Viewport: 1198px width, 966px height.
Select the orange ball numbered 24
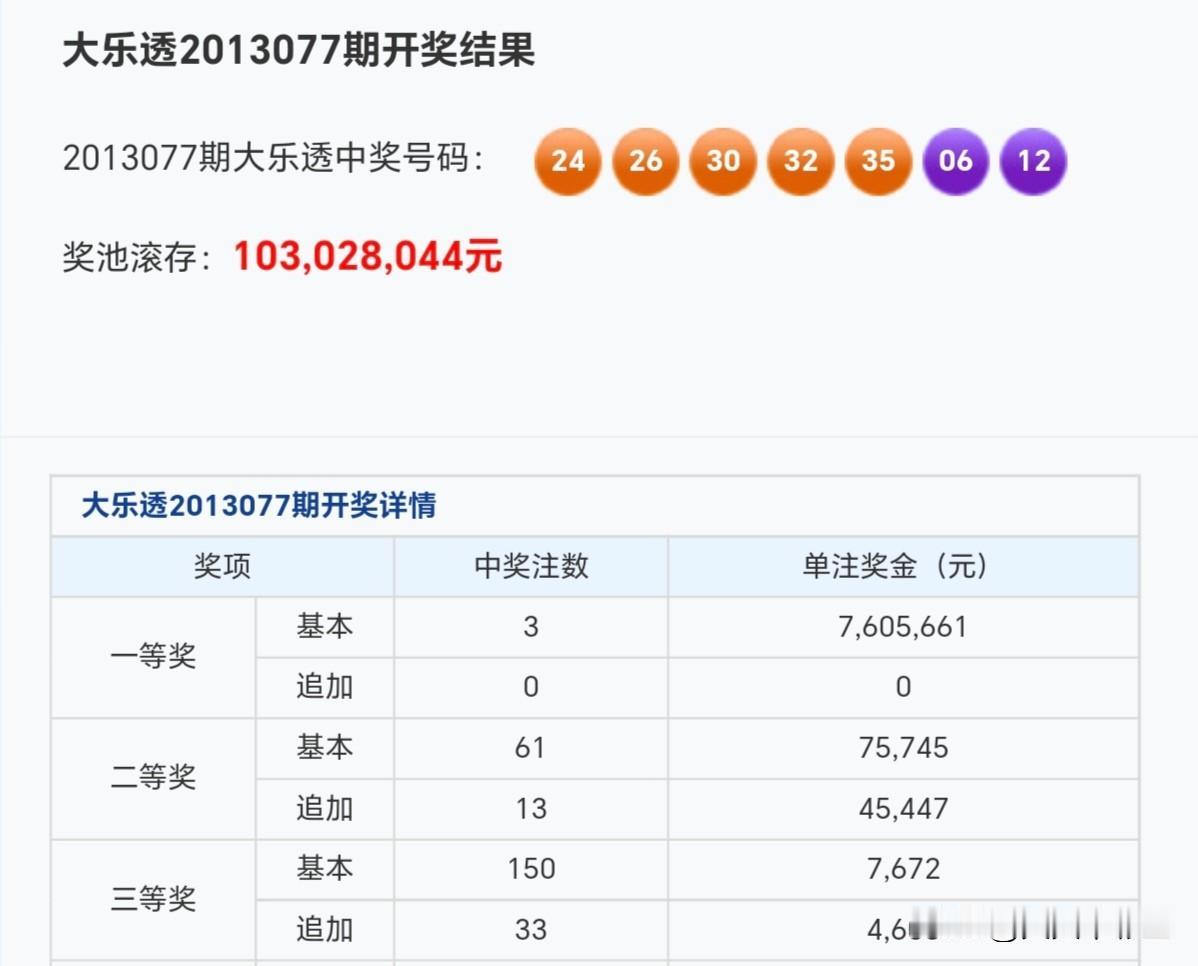[567, 161]
